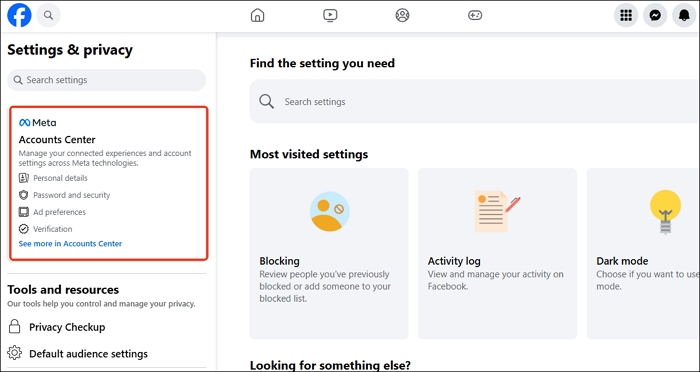Click the Default audience settings gear icon

15,353
